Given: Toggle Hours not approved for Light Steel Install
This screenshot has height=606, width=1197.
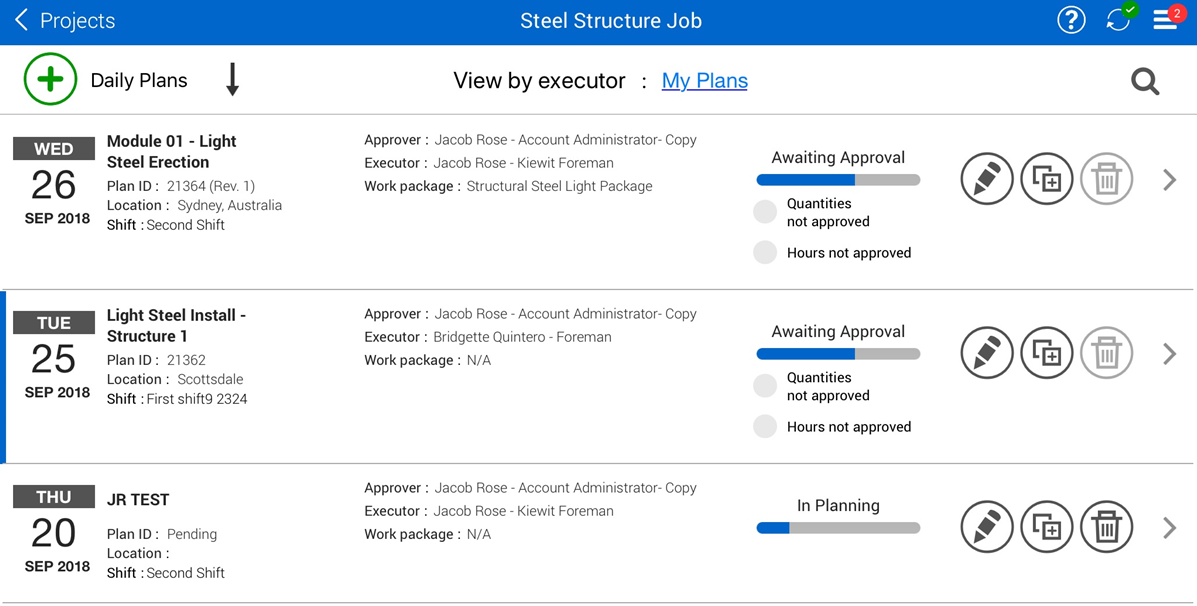Looking at the screenshot, I should click(765, 427).
